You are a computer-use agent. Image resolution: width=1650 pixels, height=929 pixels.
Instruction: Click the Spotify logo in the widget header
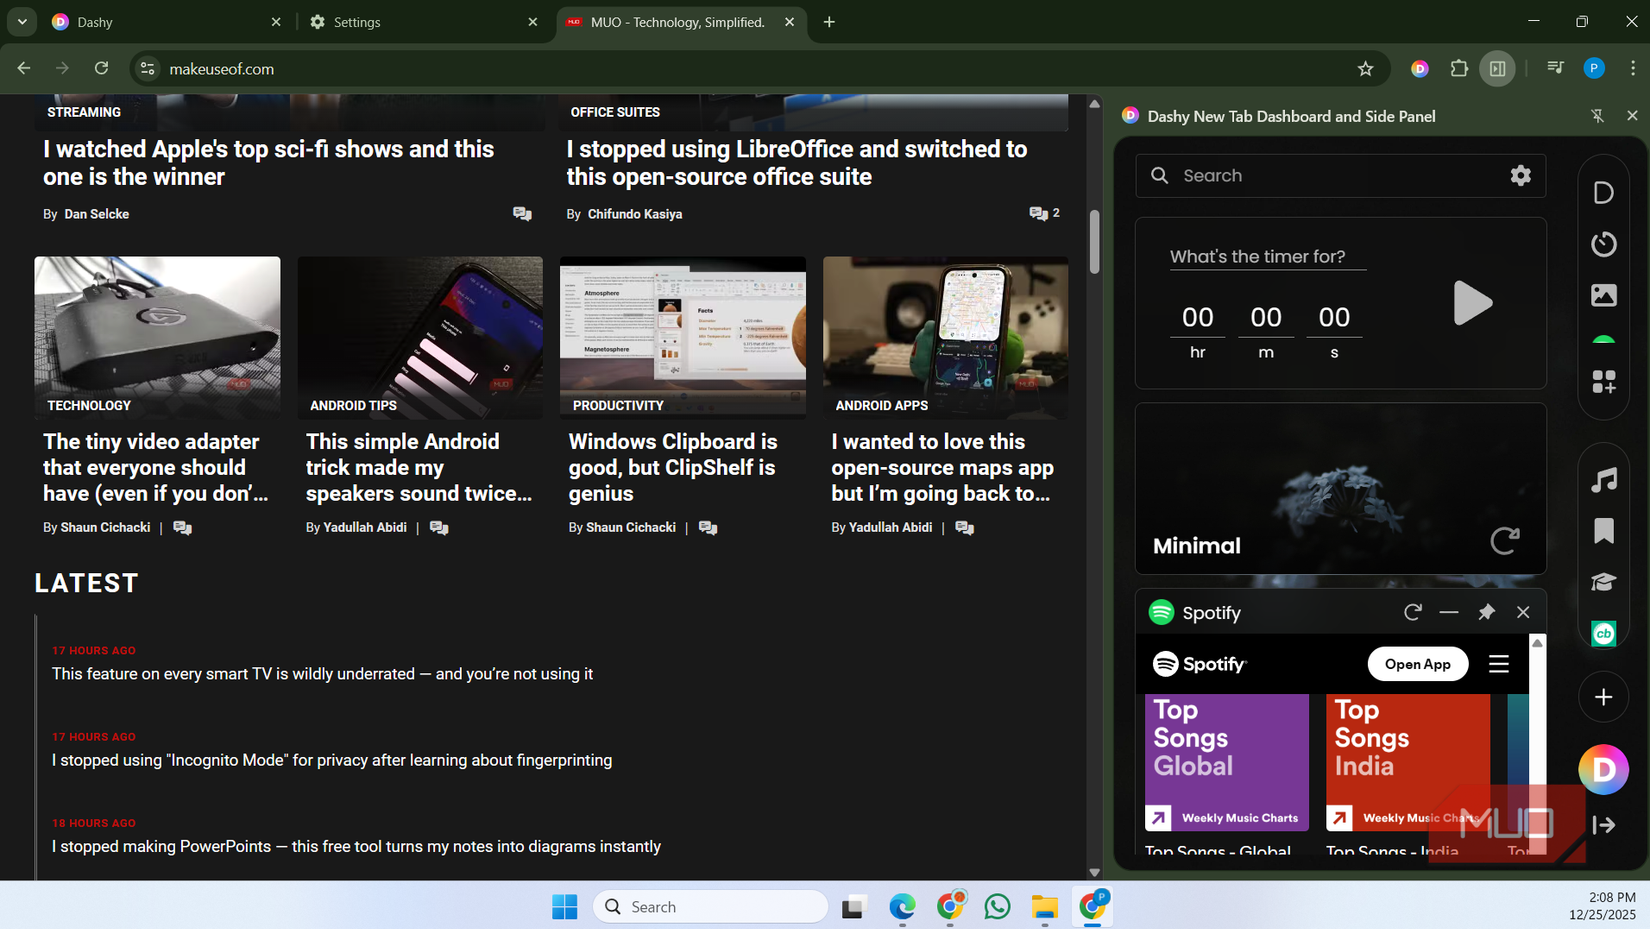tap(1161, 612)
